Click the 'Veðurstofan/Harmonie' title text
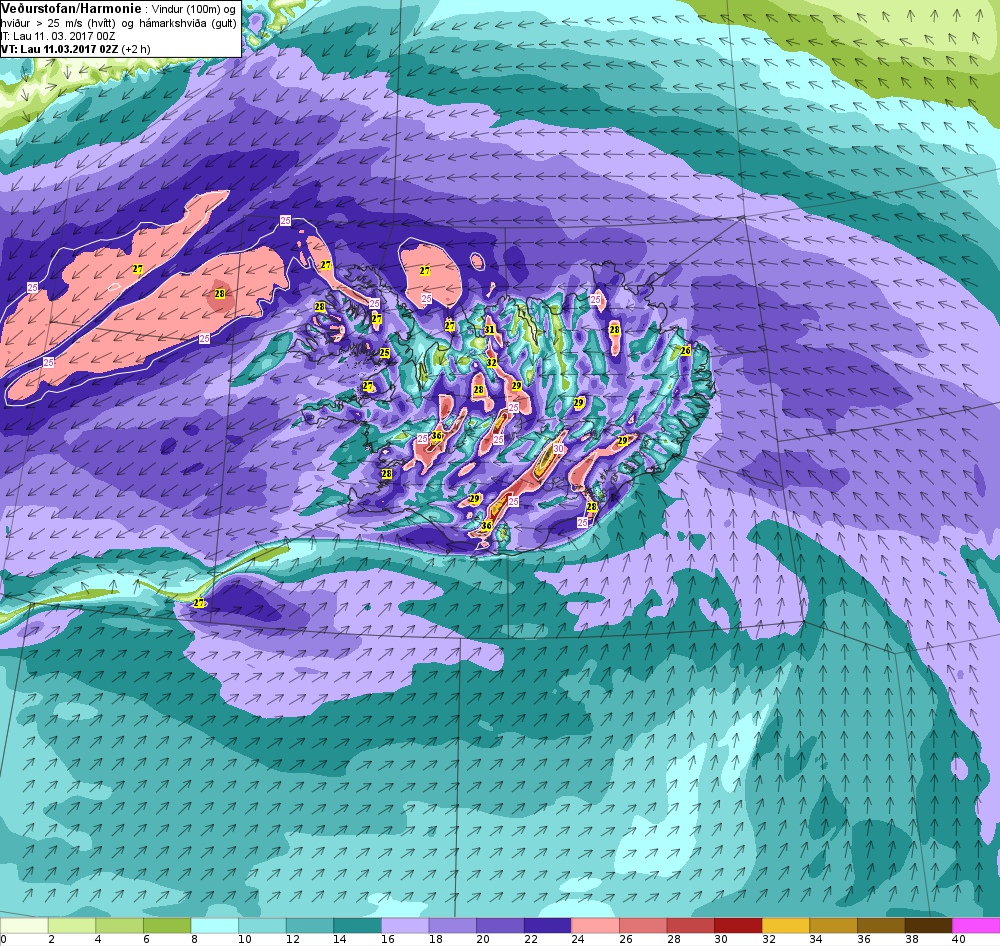This screenshot has height=946, width=1000. [x=71, y=9]
